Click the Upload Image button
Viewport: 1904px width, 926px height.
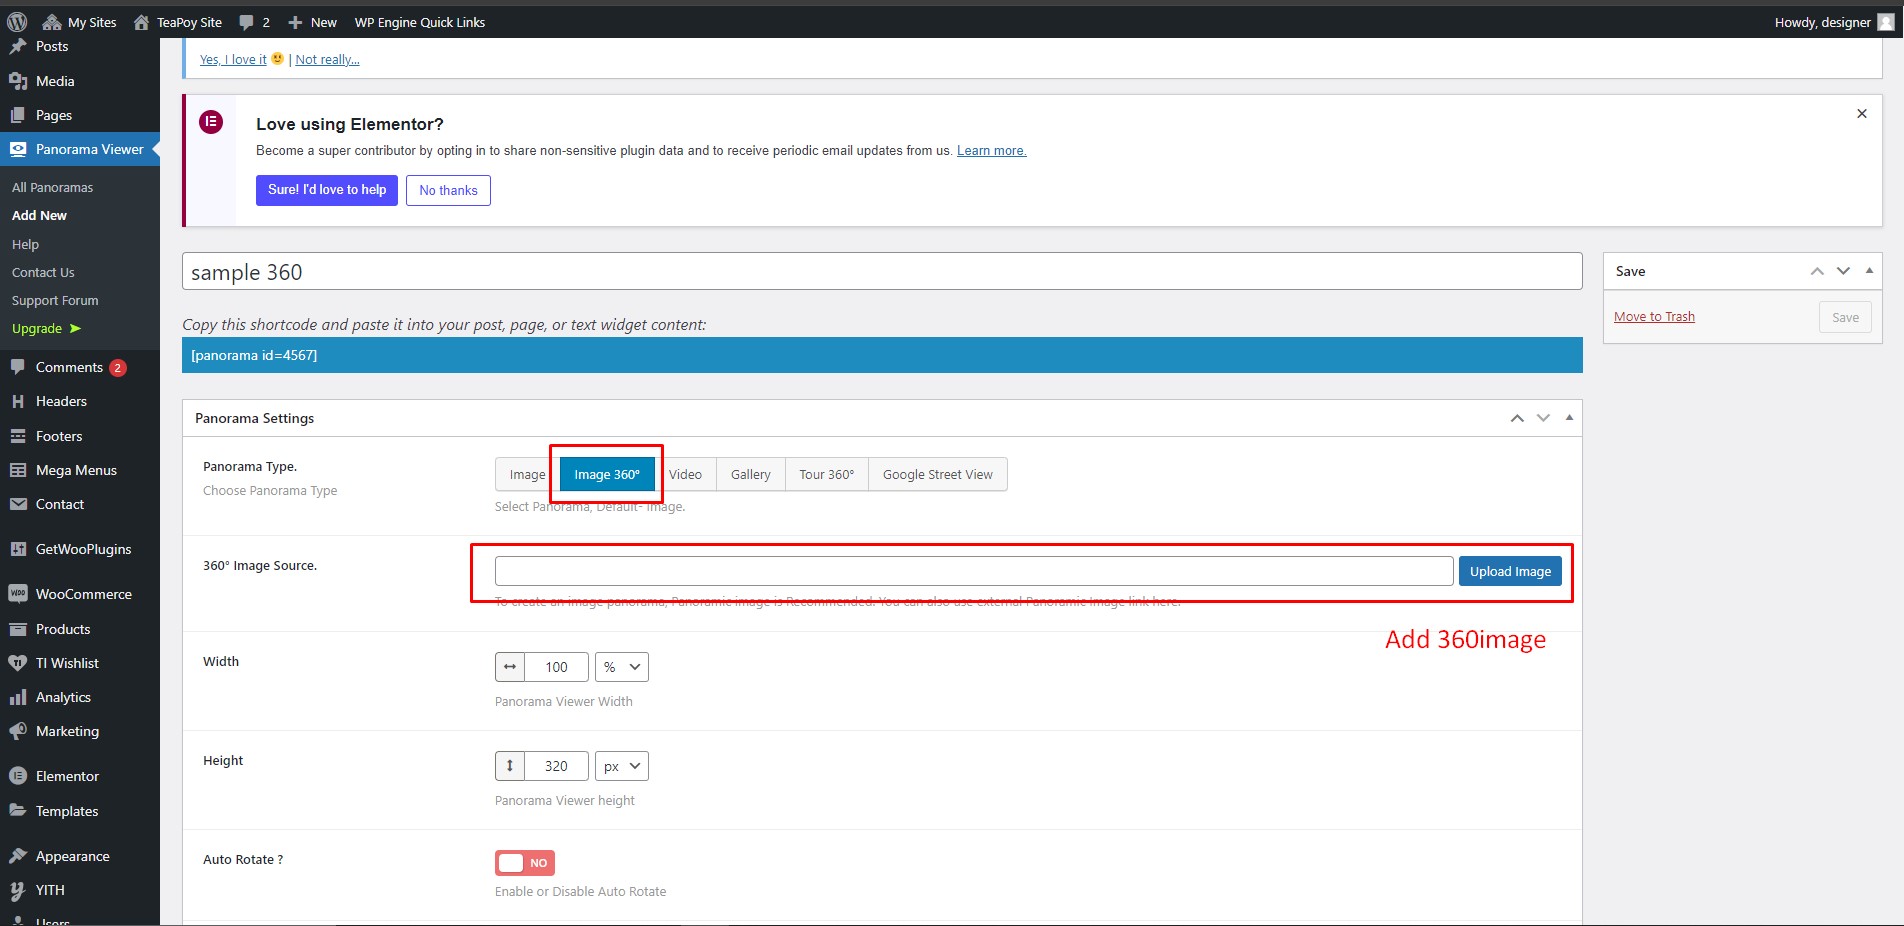pyautogui.click(x=1510, y=571)
